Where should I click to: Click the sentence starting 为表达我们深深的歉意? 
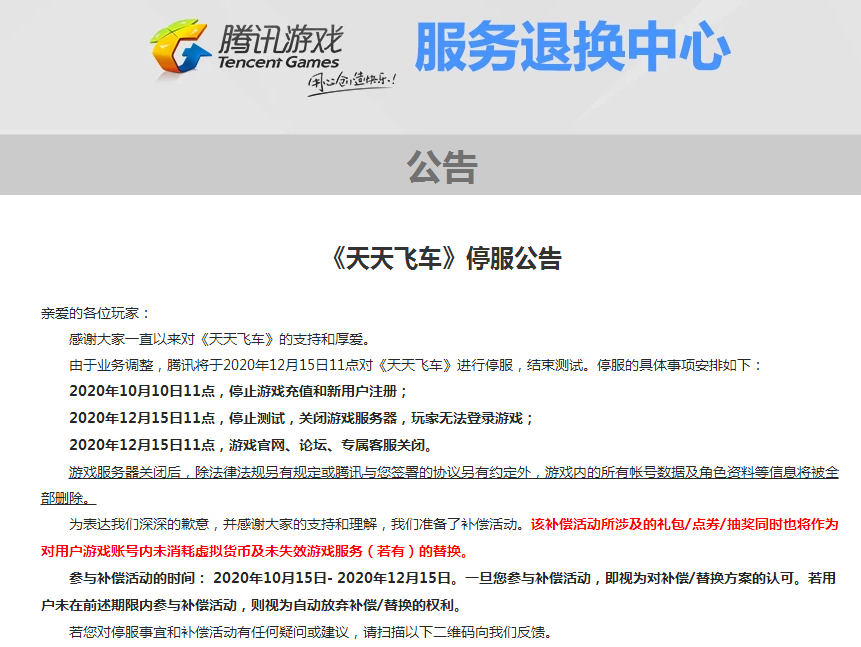pyautogui.click(x=298, y=525)
